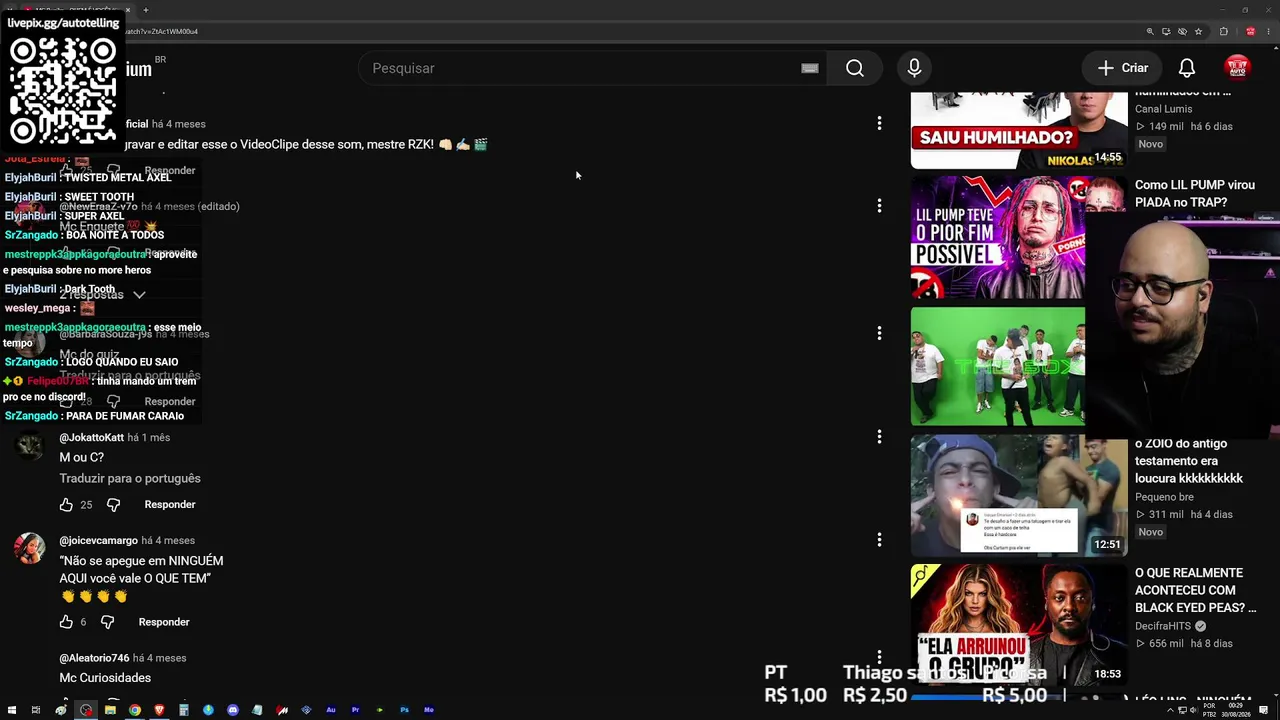Launch Adobe Audition from the taskbar
This screenshot has height=720, width=1280.
(x=331, y=710)
